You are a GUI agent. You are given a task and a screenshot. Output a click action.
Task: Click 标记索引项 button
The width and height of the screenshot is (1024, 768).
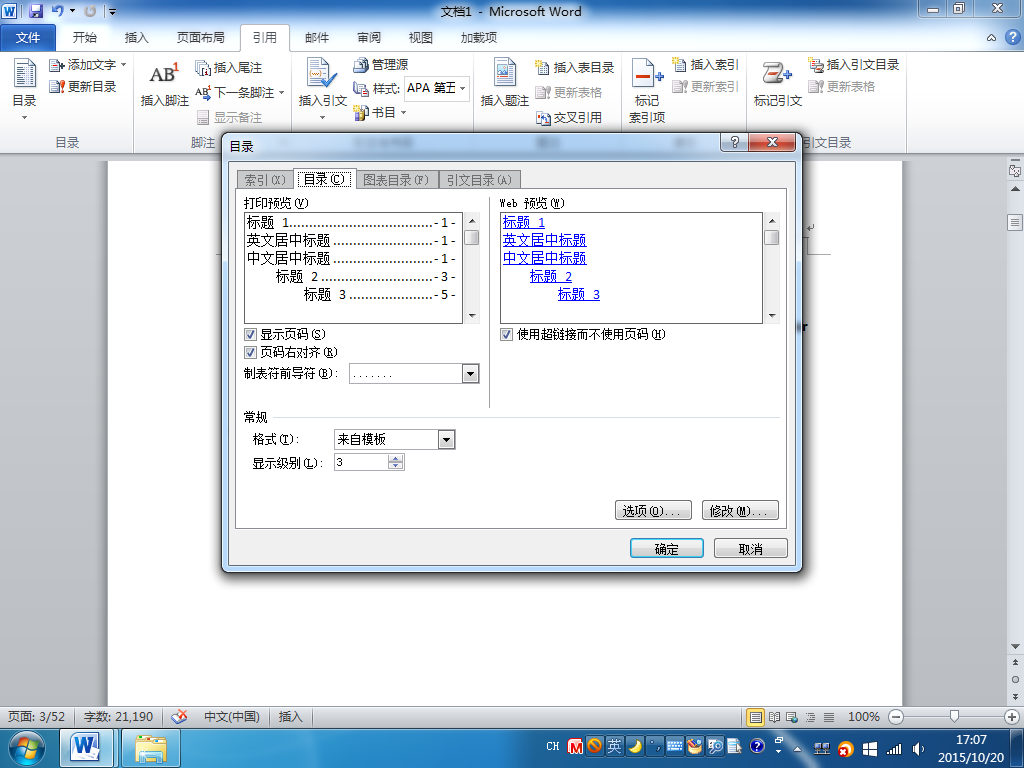[x=647, y=91]
